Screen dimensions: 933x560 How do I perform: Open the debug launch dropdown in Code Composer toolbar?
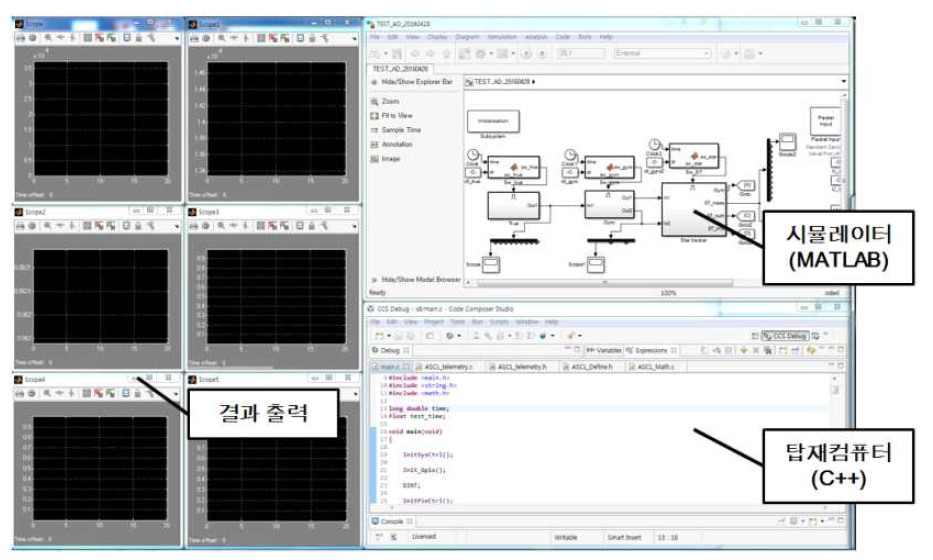[x=459, y=336]
